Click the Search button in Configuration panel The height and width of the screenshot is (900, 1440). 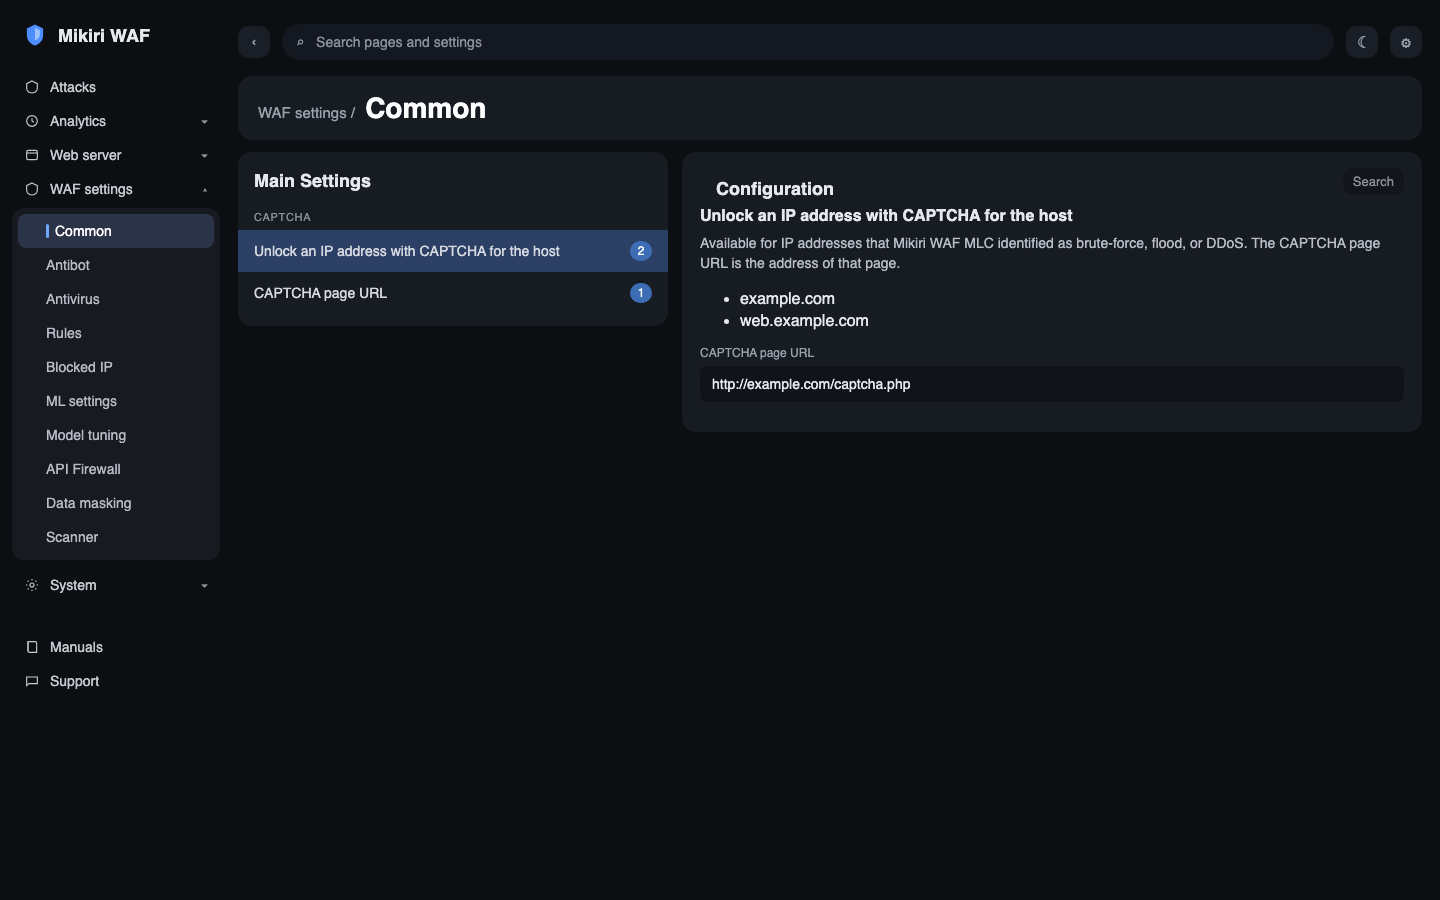point(1373,182)
